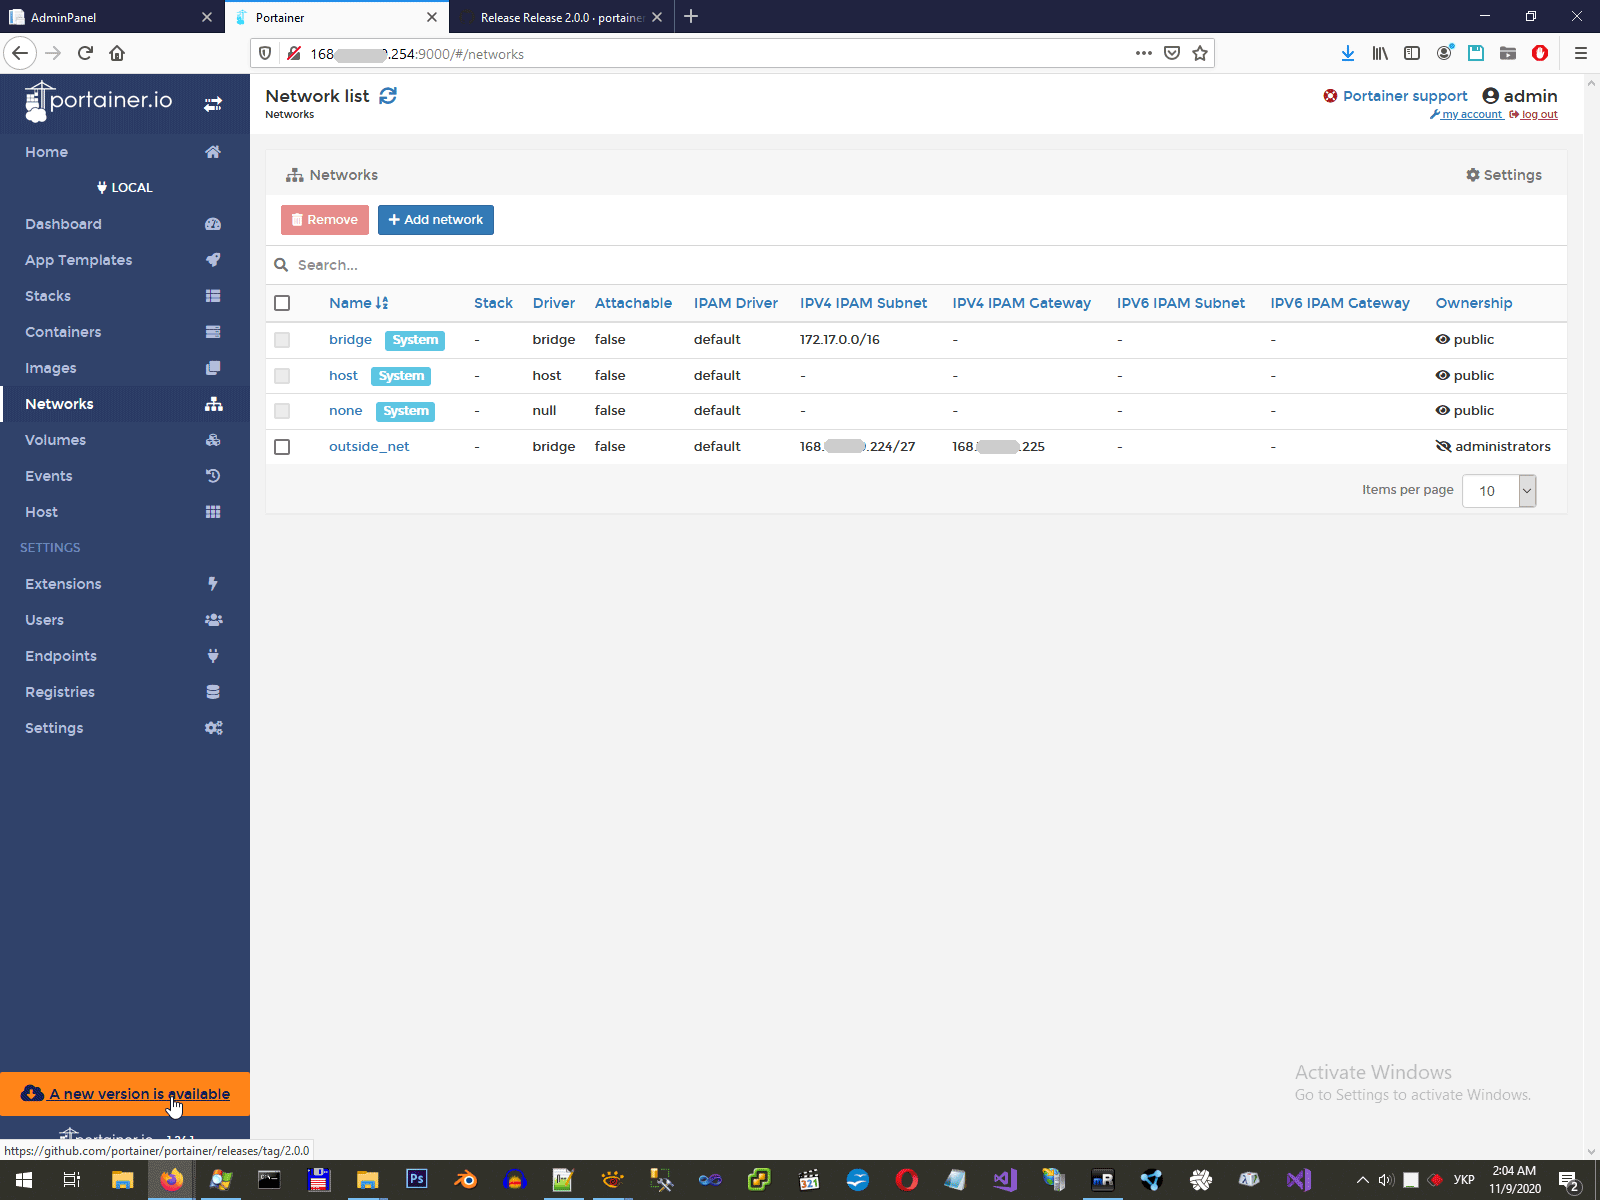Sort by IPV4 IPAM Subnet header
This screenshot has height=1200, width=1600.
[x=863, y=303]
